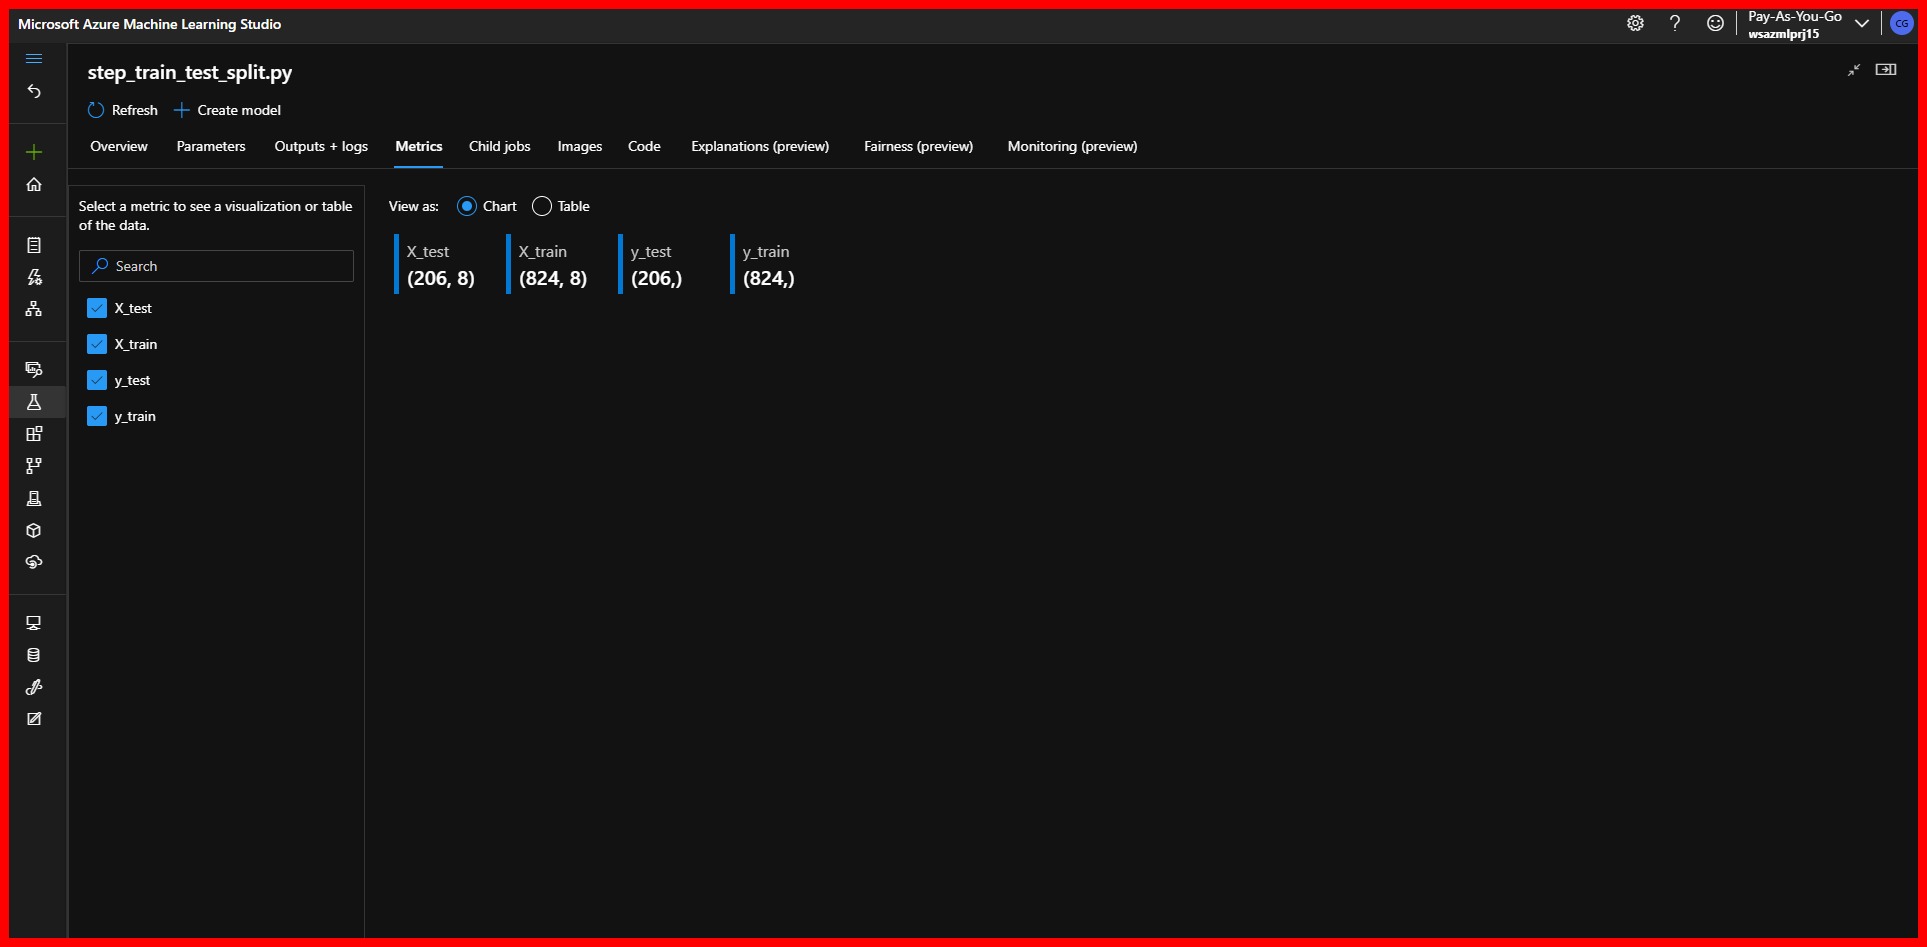Switch to the Overview tab
The height and width of the screenshot is (947, 1927).
click(x=119, y=146)
